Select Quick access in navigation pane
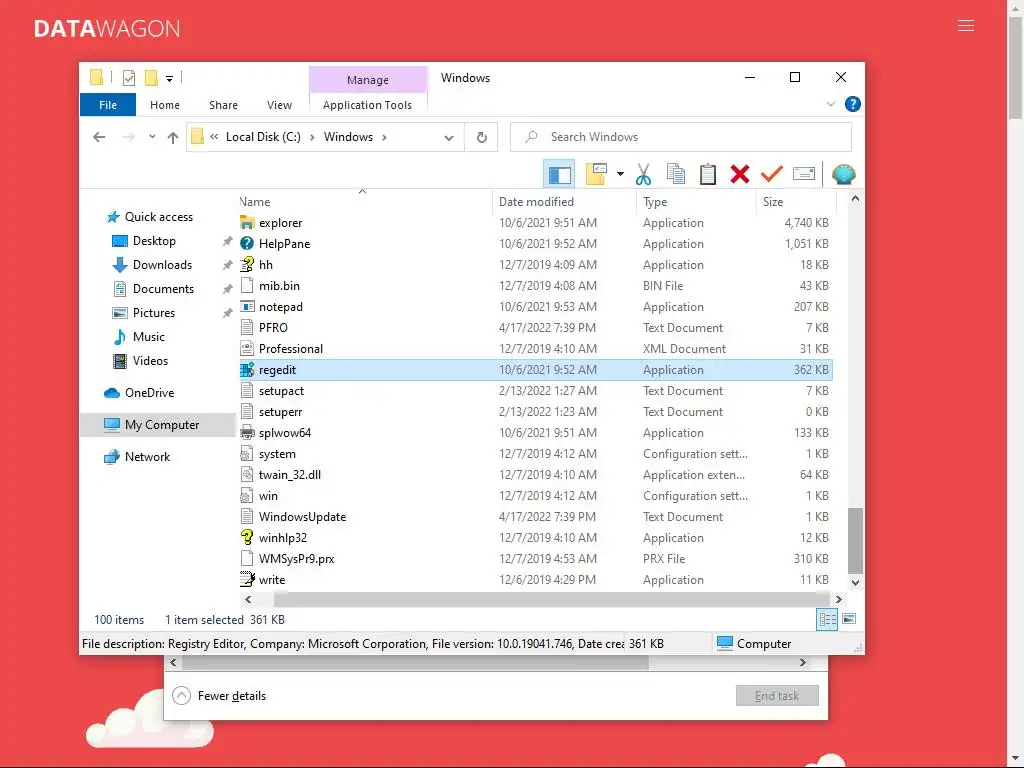1024x768 pixels. 159,217
